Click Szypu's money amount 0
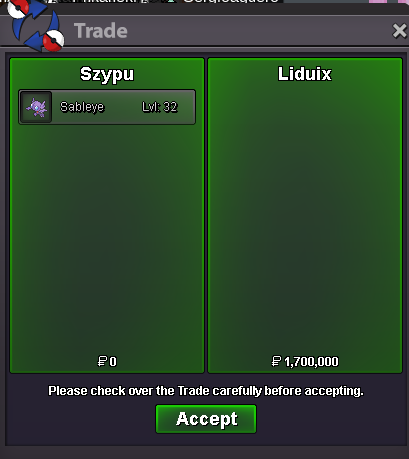 [x=113, y=362]
